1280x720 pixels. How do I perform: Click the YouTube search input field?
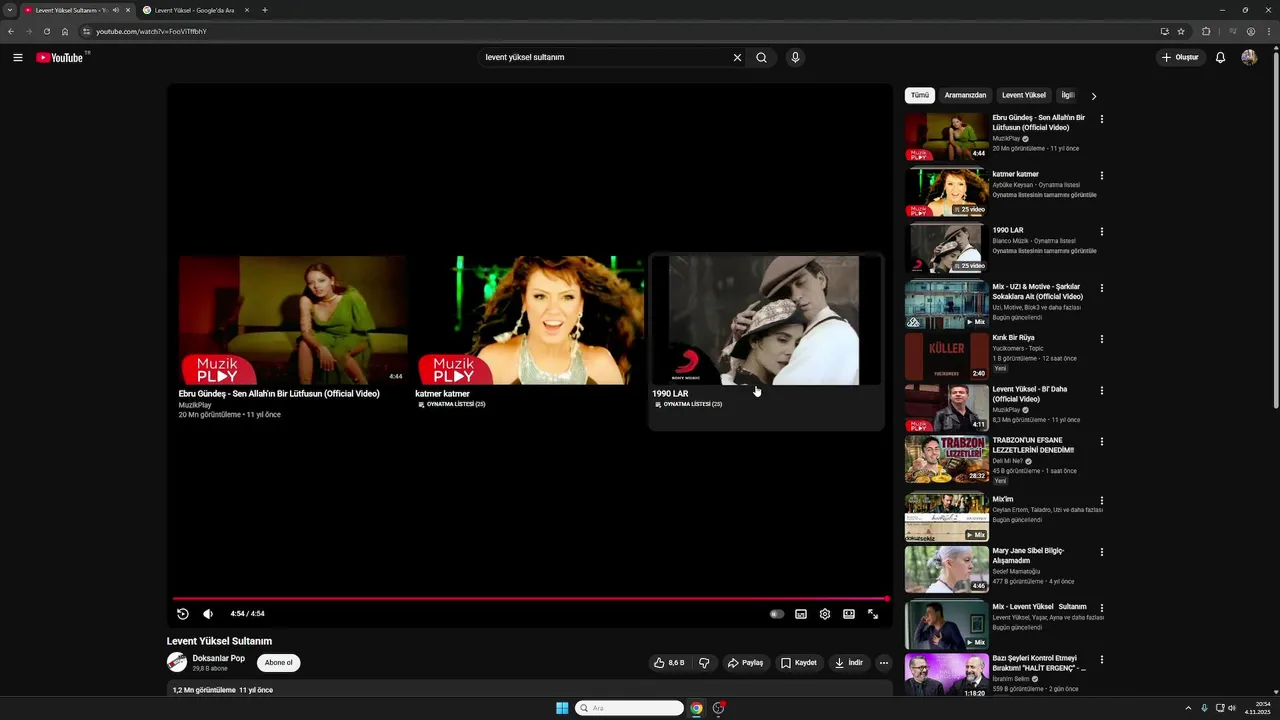[x=605, y=58]
